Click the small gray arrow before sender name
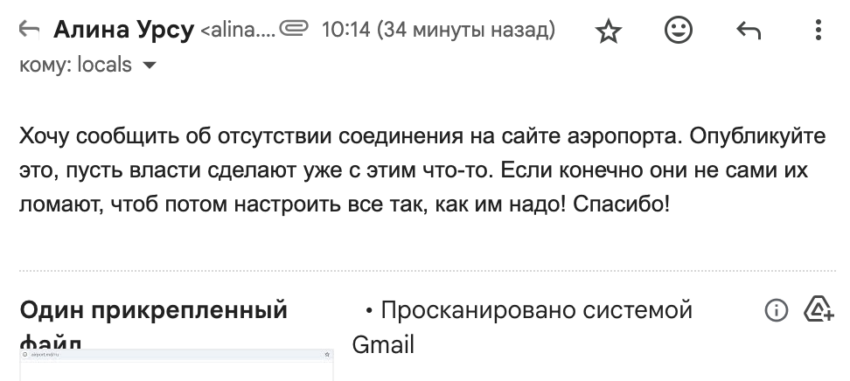Image resolution: width=850 pixels, height=381 pixels. point(29,30)
